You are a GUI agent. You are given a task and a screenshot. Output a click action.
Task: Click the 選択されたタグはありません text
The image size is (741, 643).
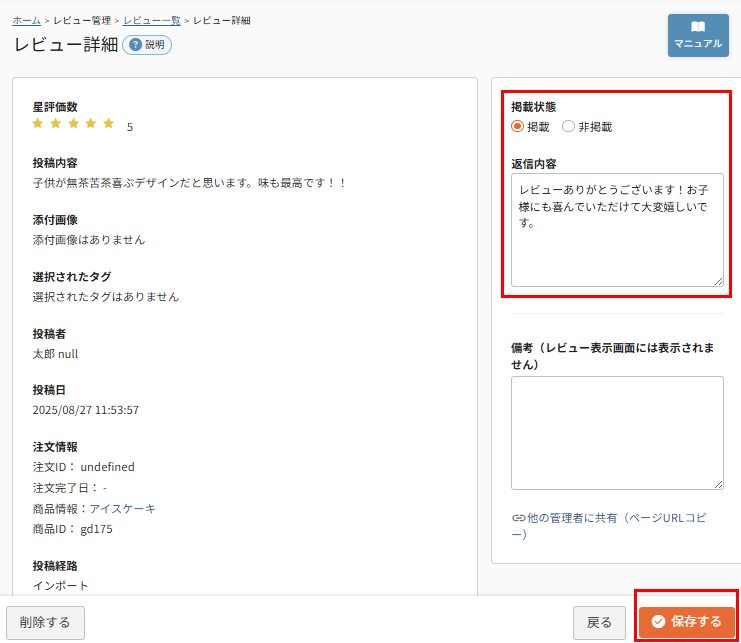(x=106, y=297)
